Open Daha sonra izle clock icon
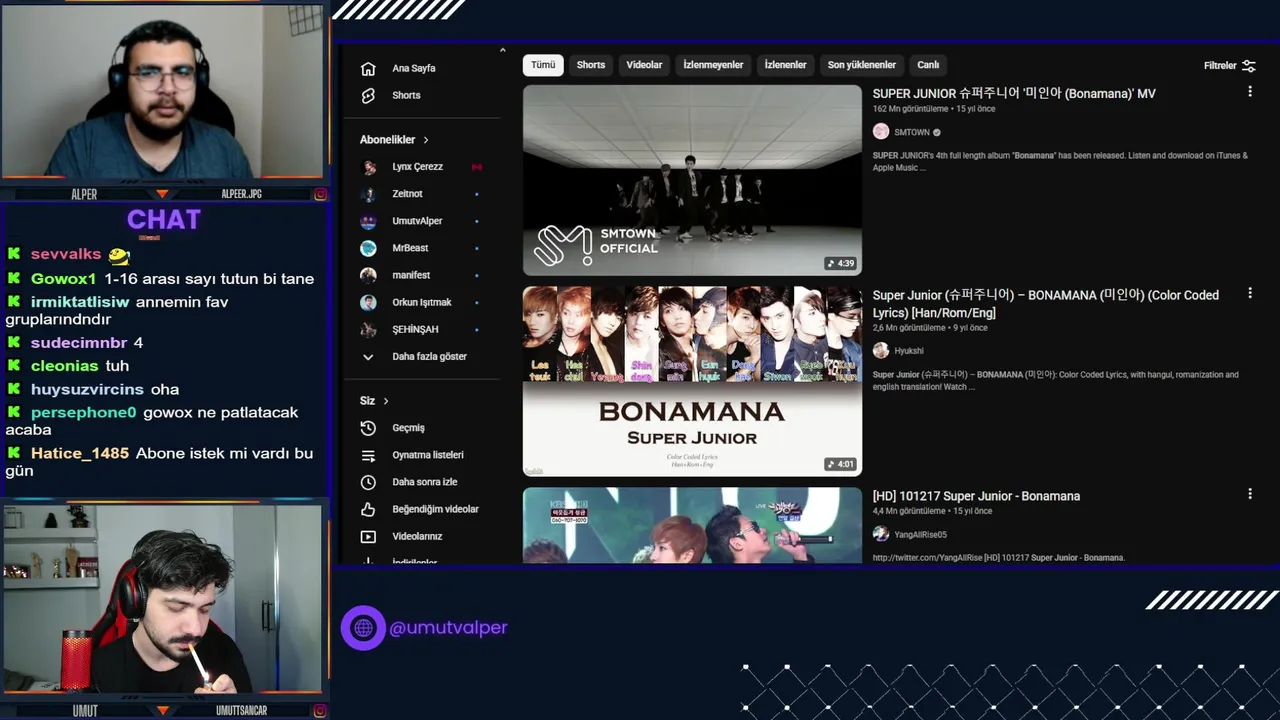 pos(368,482)
